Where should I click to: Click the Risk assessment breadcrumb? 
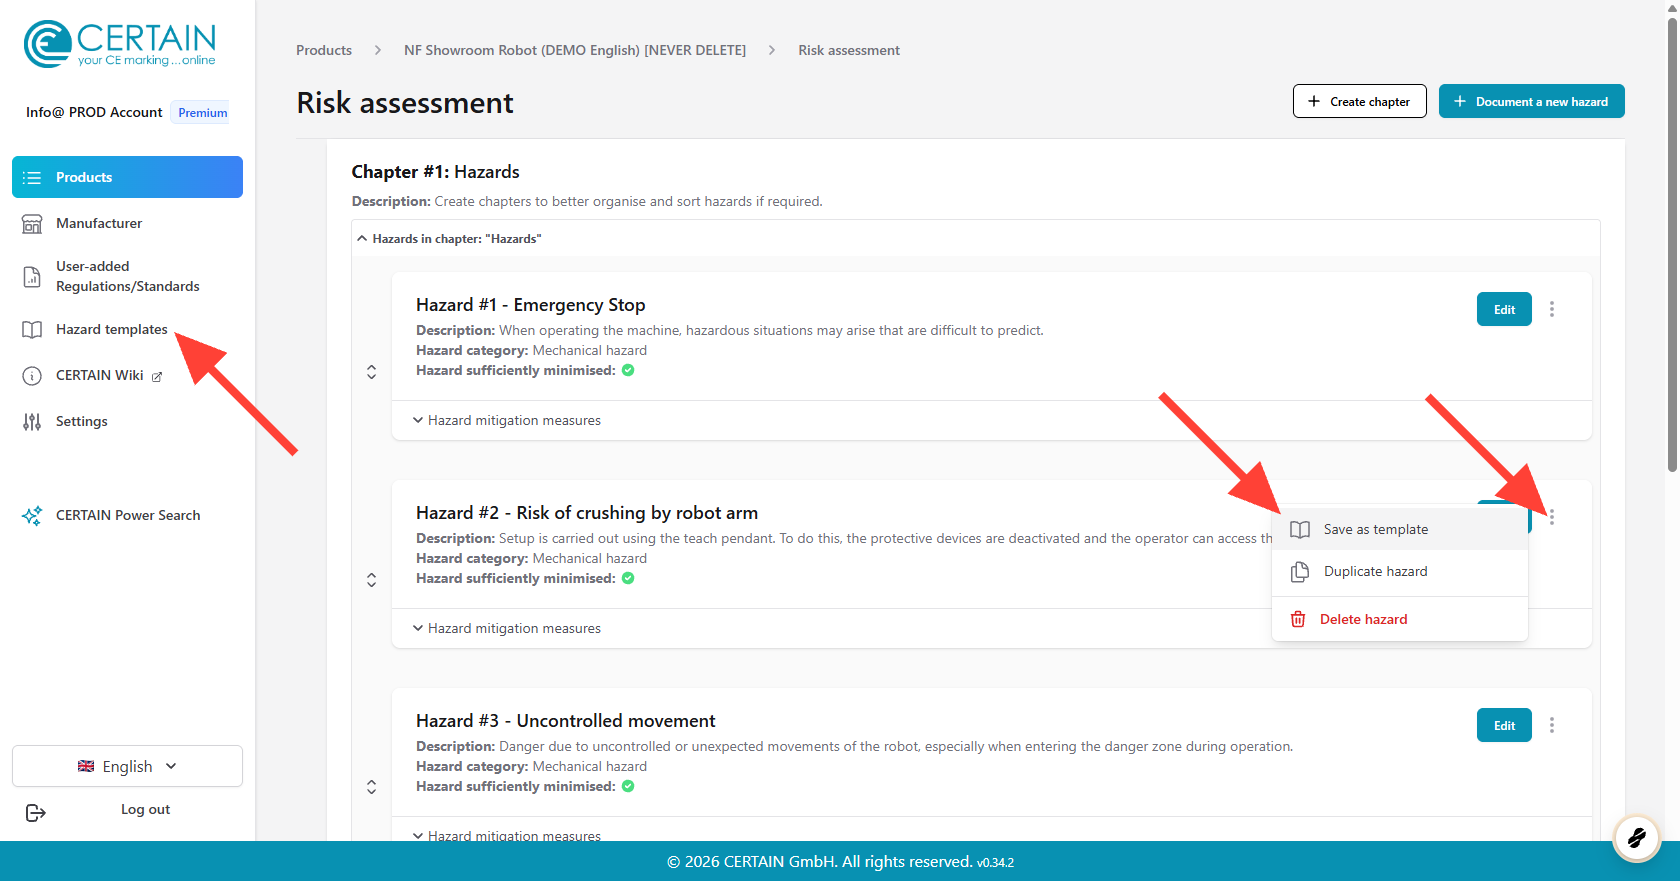[849, 50]
